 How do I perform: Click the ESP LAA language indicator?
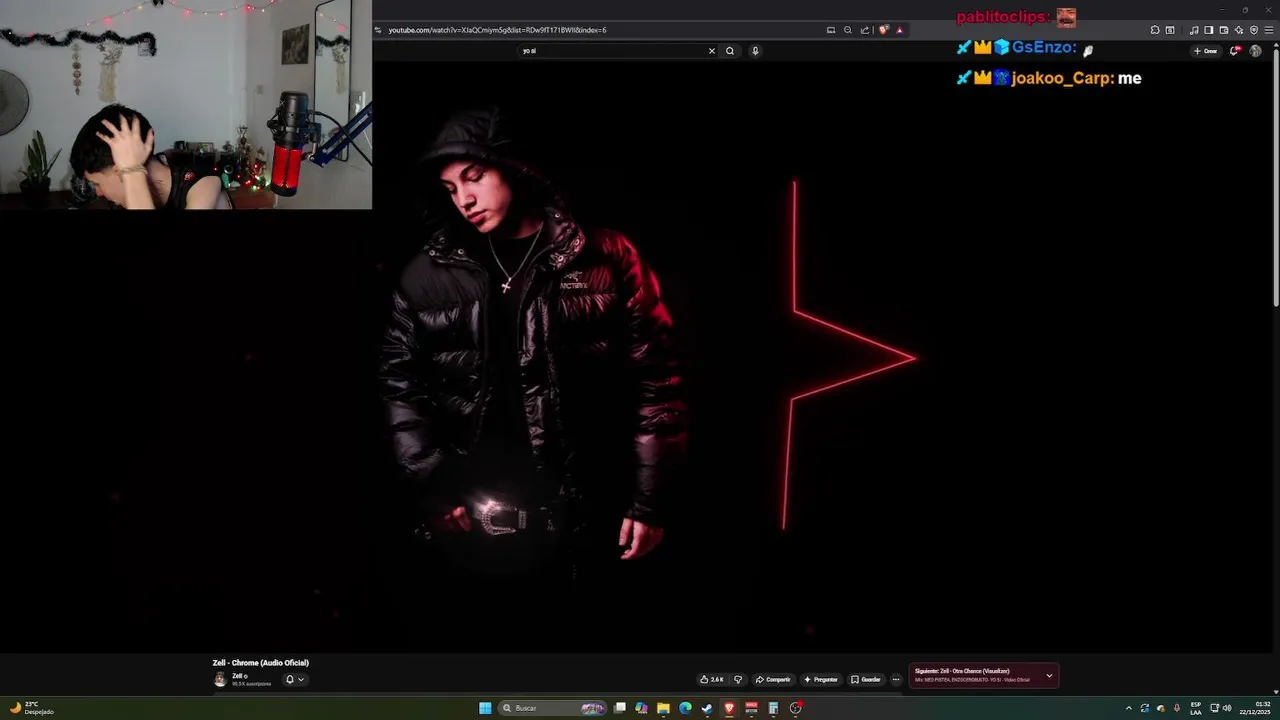[x=1196, y=708]
